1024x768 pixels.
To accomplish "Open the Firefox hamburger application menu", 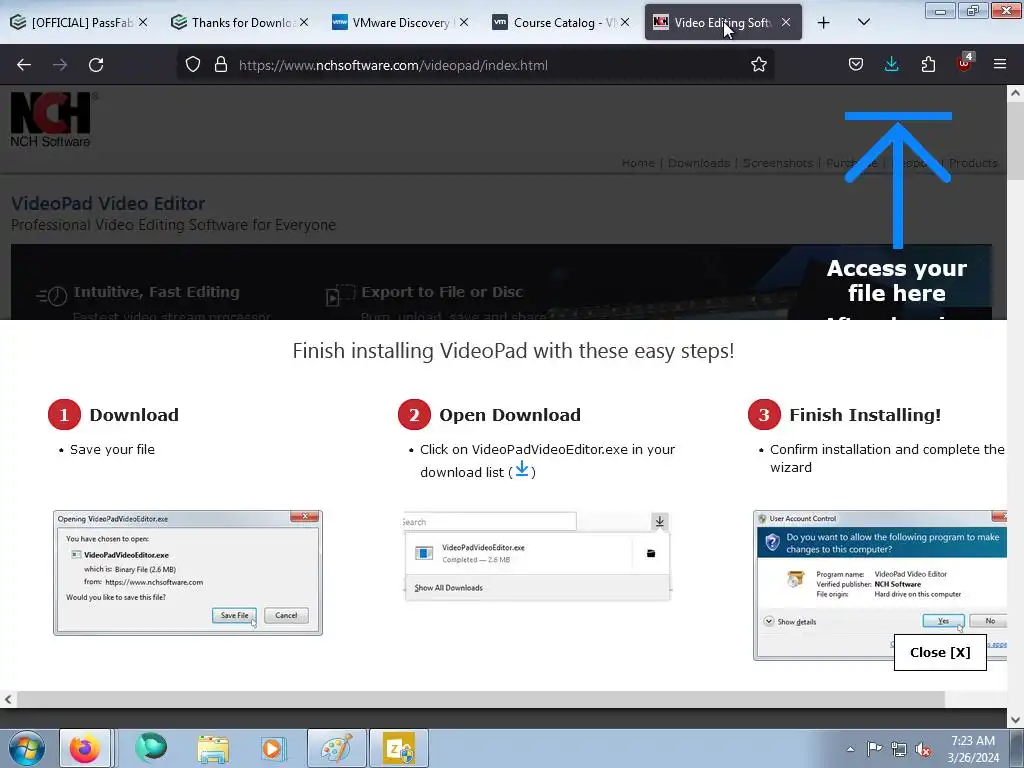I will click(x=1000, y=64).
